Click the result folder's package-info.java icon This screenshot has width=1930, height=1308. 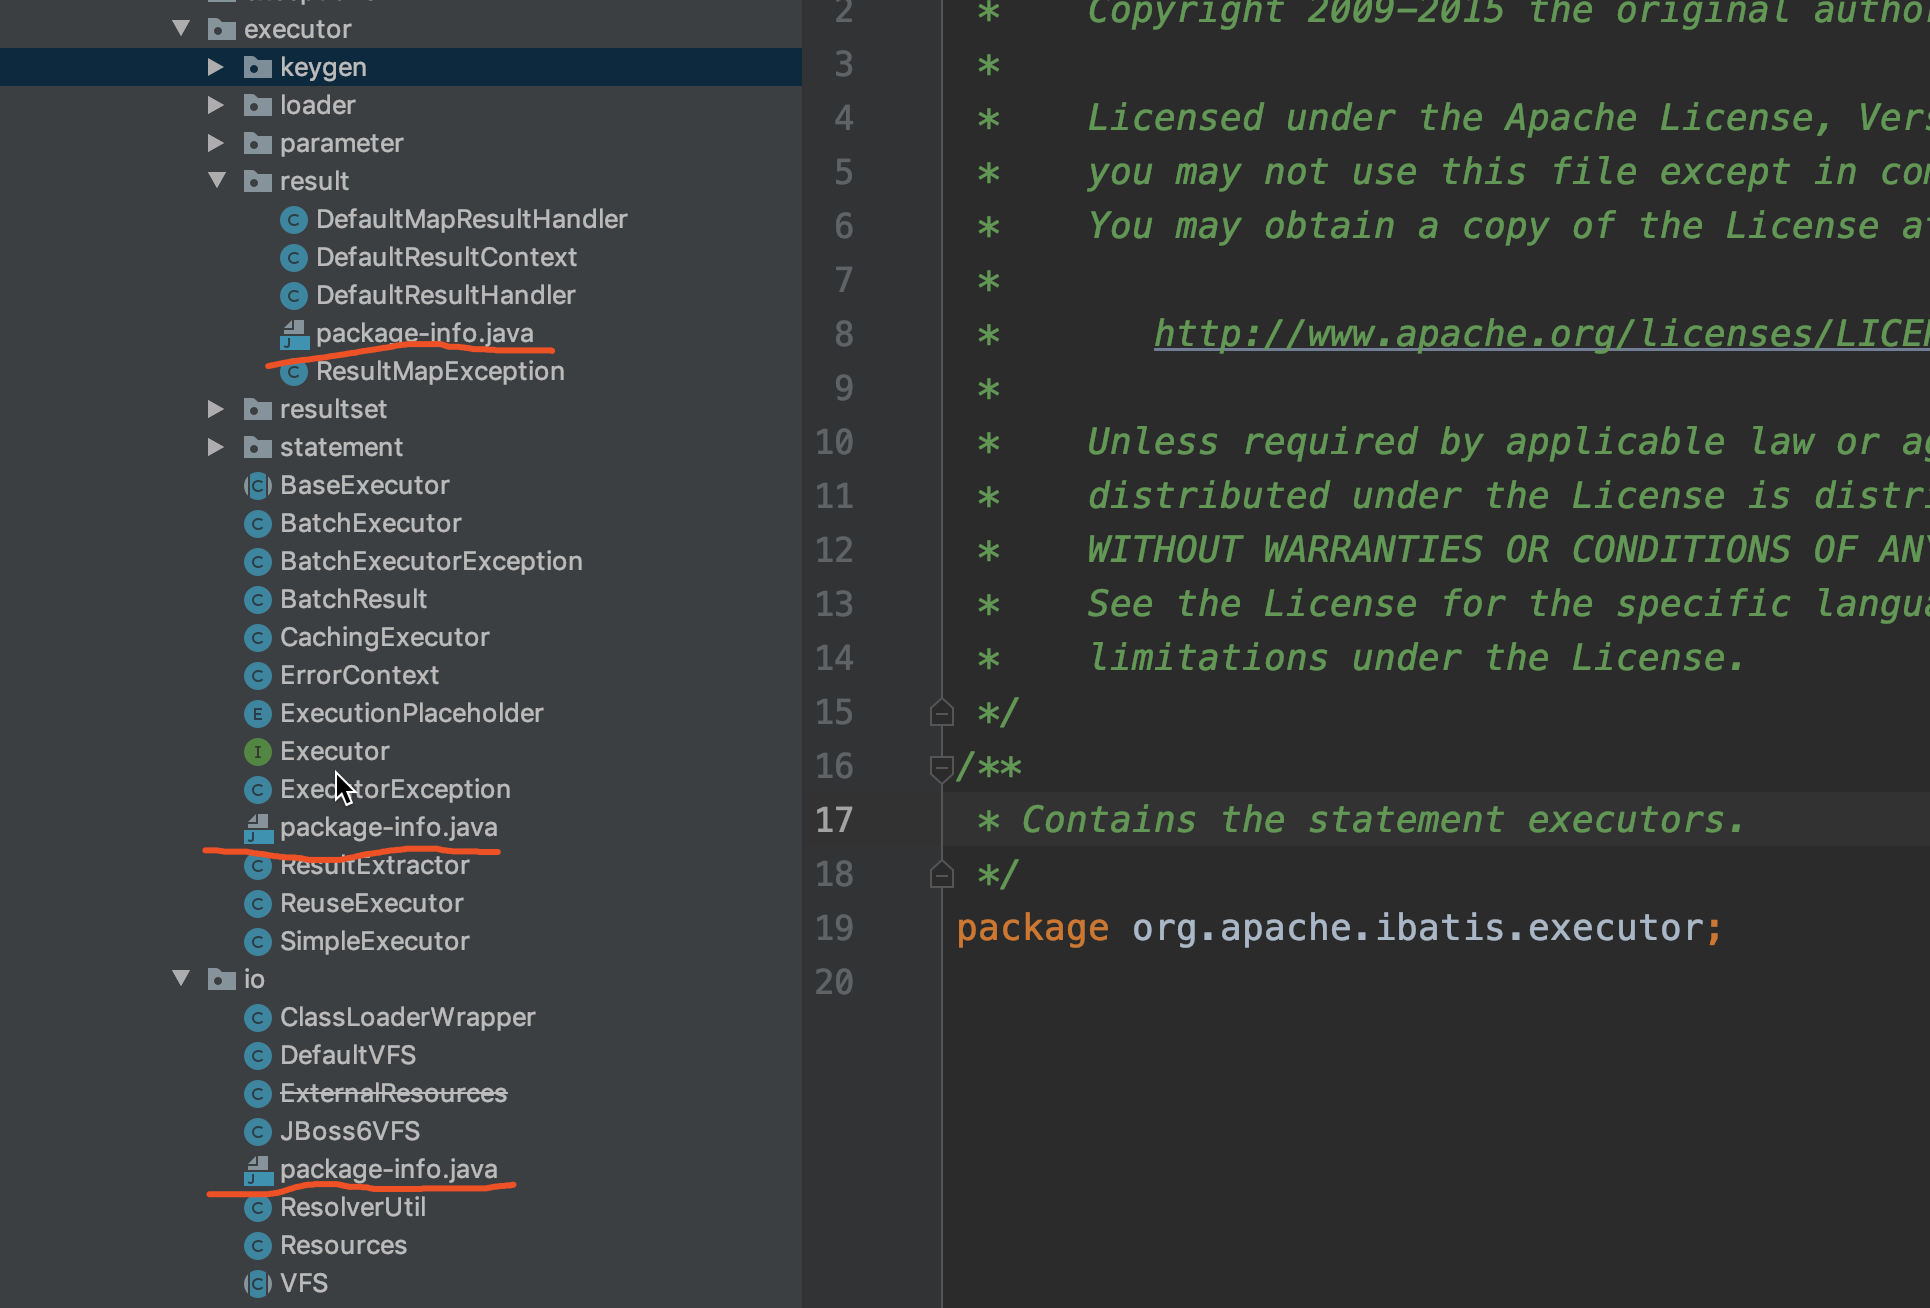[x=293, y=334]
